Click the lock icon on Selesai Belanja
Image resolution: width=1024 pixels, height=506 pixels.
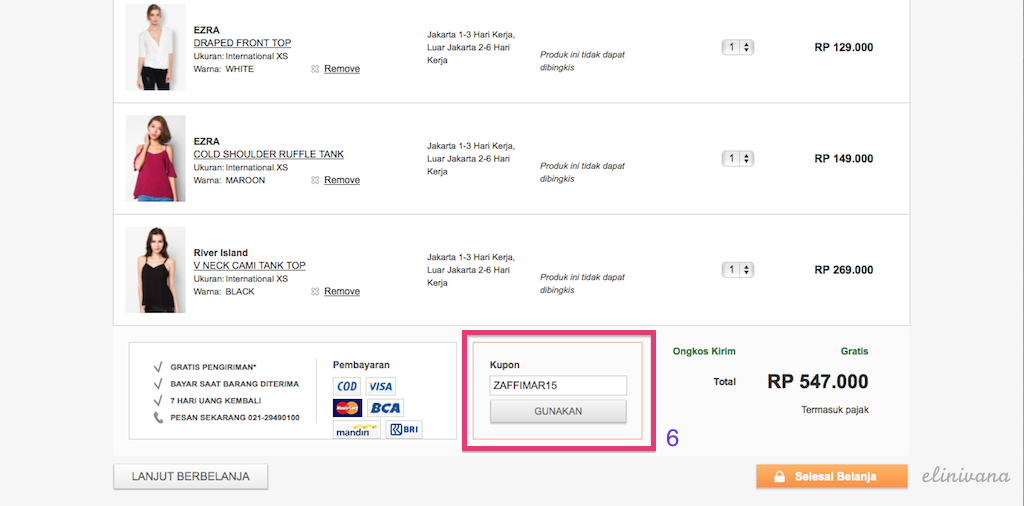pos(779,477)
